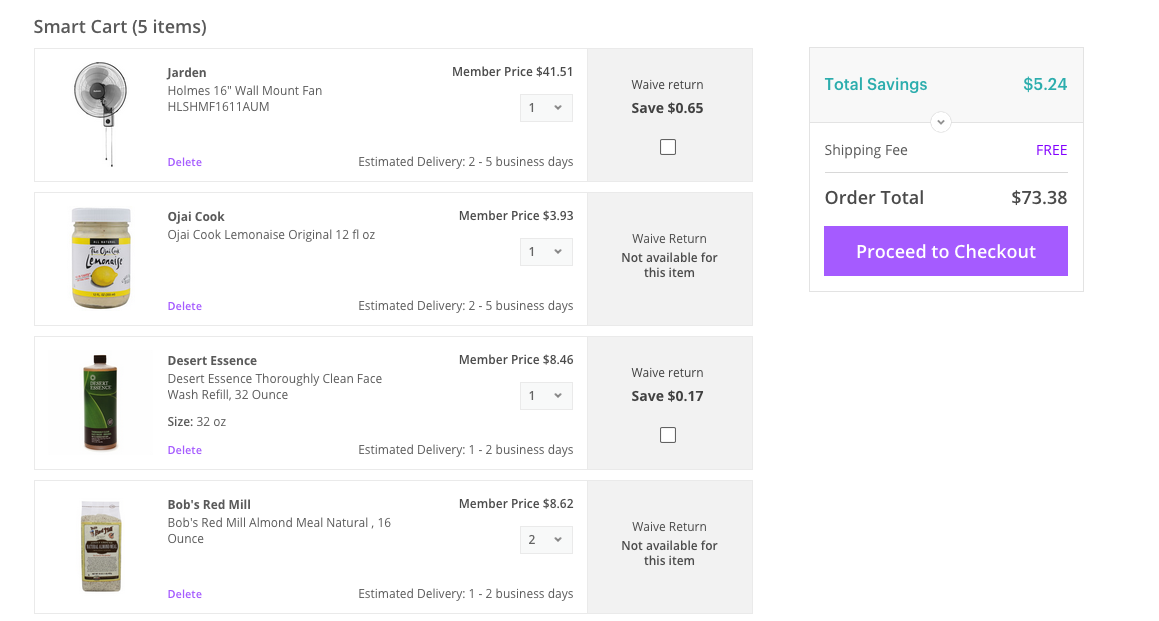1159x621 pixels.
Task: Open Bob's Red Mill quantity dropdown
Action: [545, 539]
